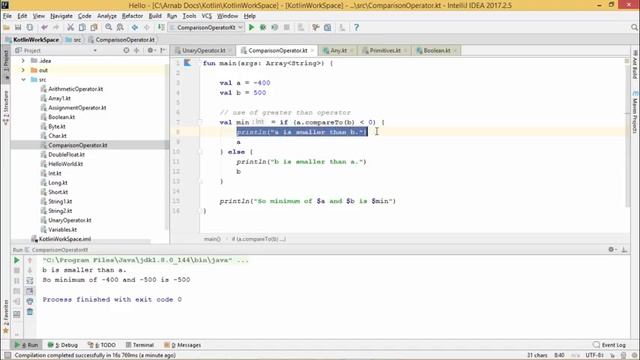This screenshot has height=360, width=640.
Task: Expand the out folder
Action: [23, 70]
